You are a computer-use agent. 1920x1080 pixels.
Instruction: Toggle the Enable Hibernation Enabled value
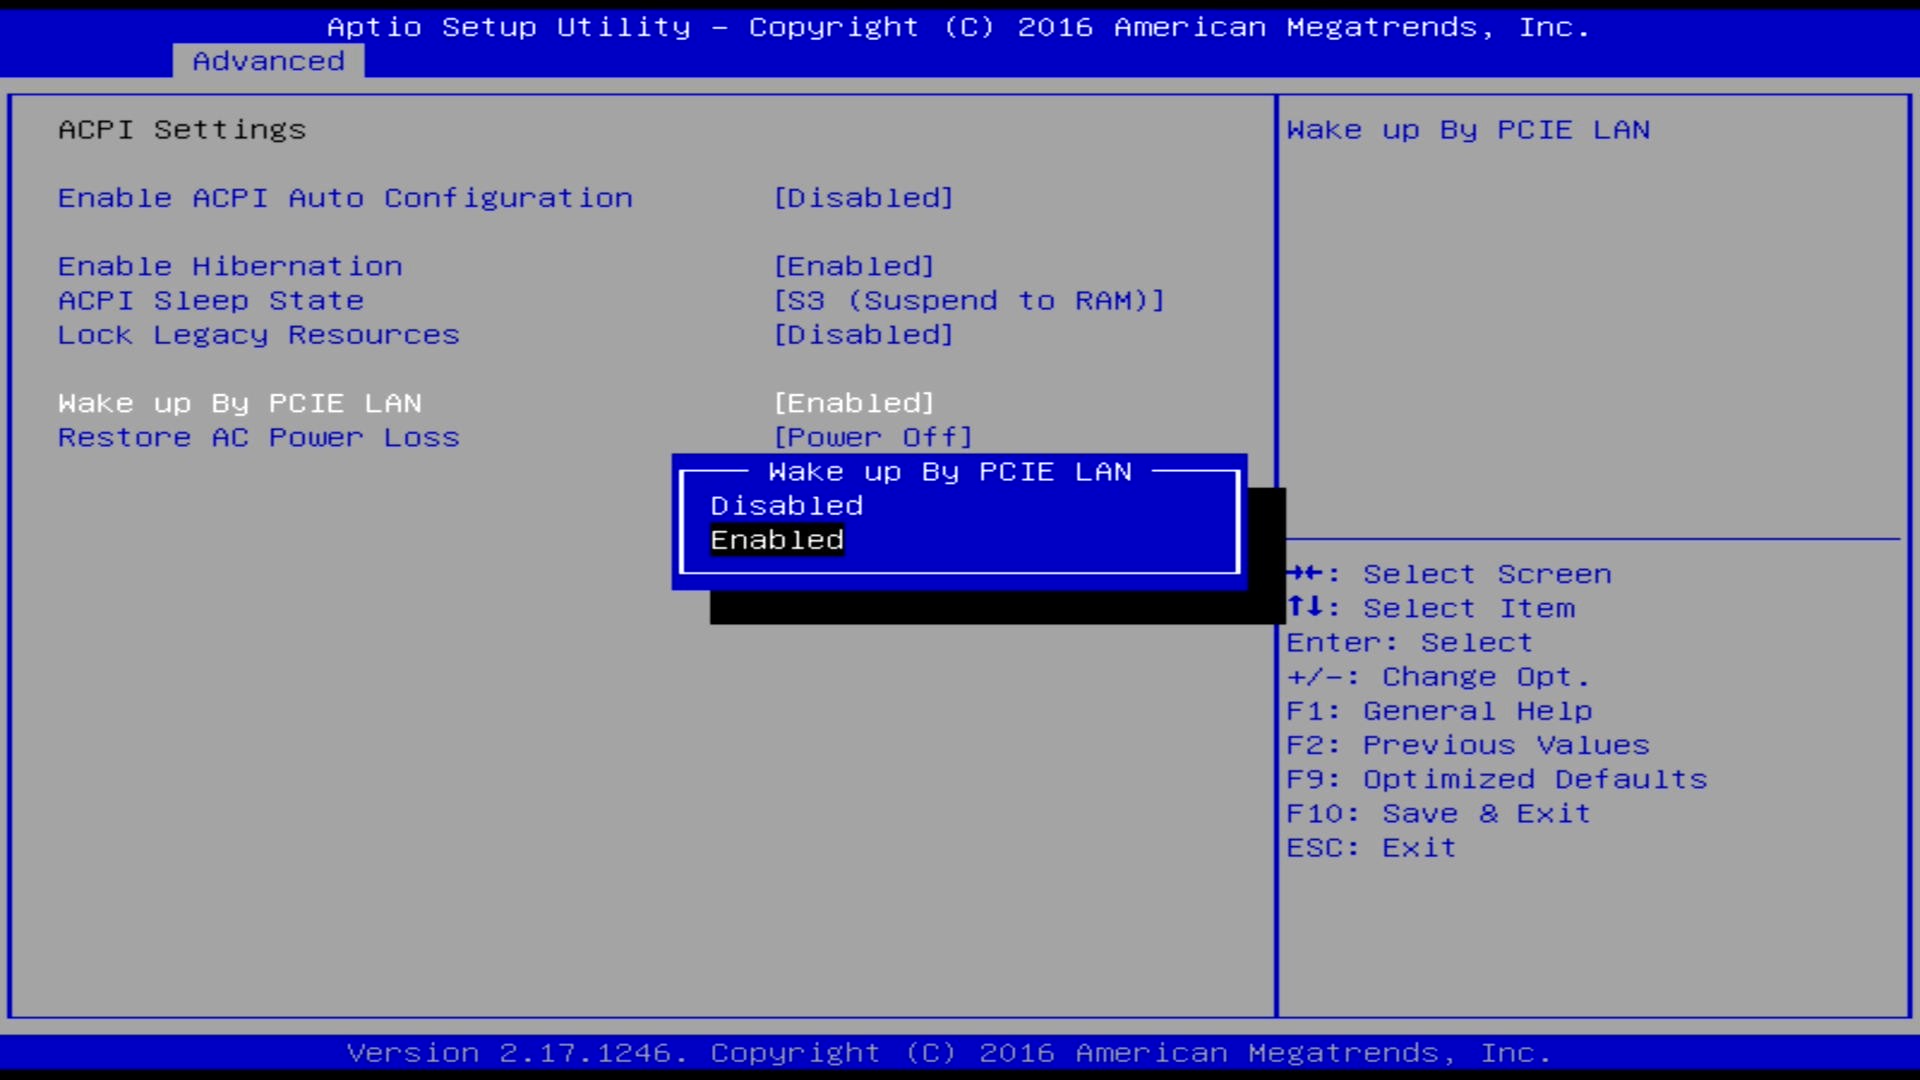(x=854, y=266)
